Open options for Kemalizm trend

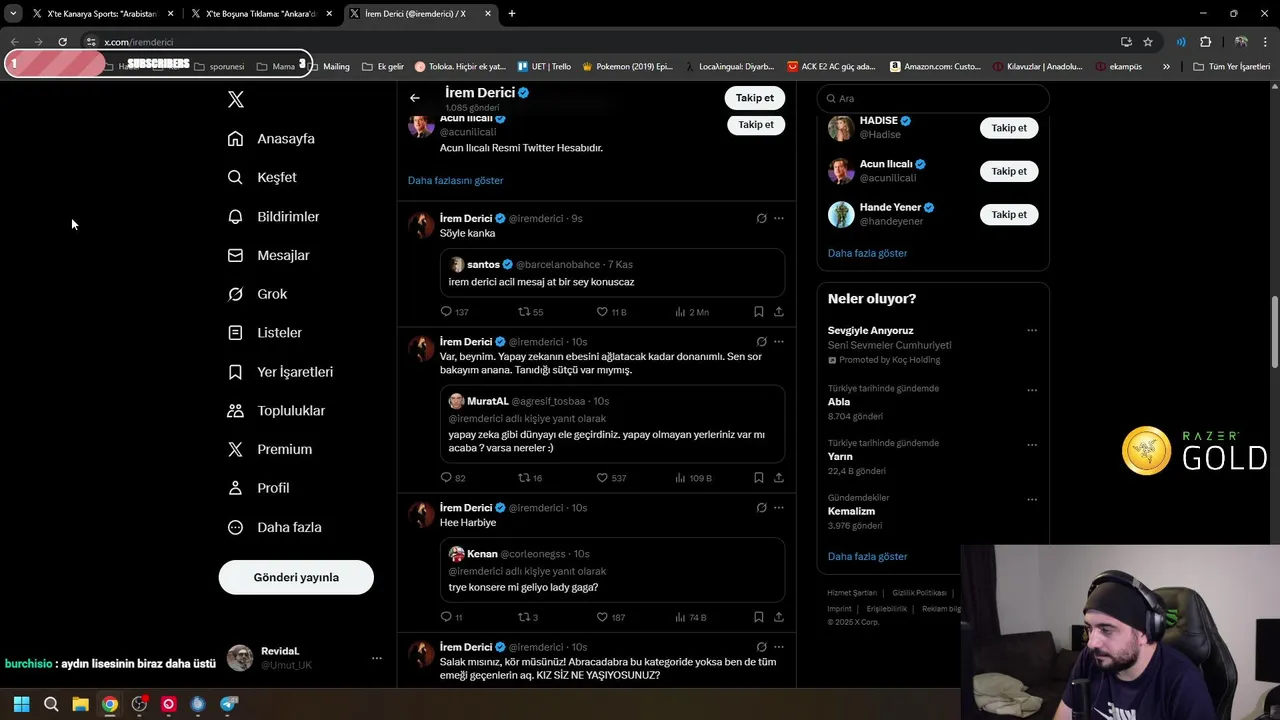click(x=1032, y=500)
